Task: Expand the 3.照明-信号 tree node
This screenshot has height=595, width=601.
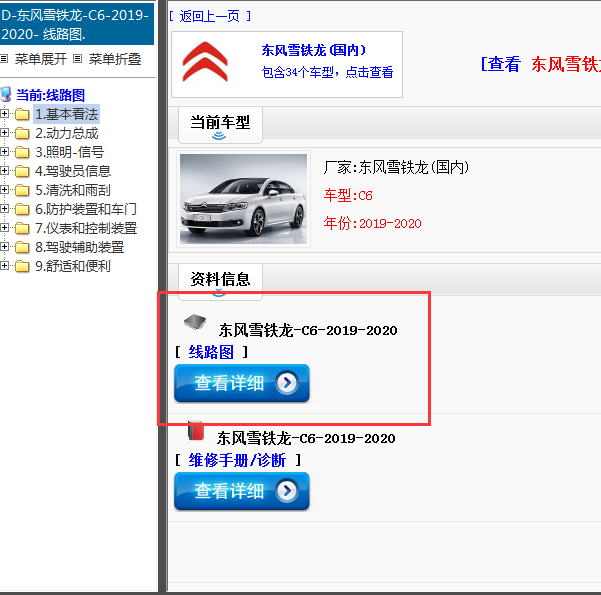Action: coord(4,151)
